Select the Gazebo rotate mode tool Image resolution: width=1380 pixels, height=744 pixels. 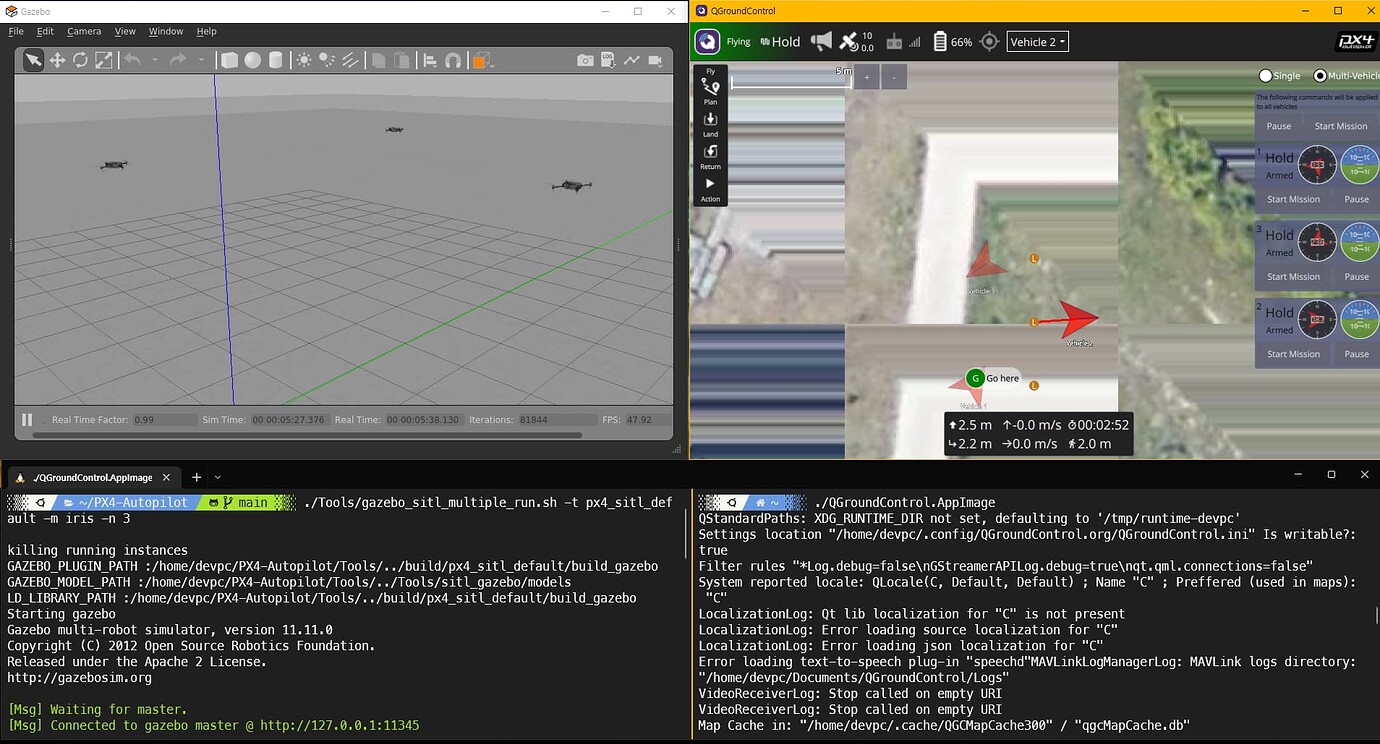80,60
